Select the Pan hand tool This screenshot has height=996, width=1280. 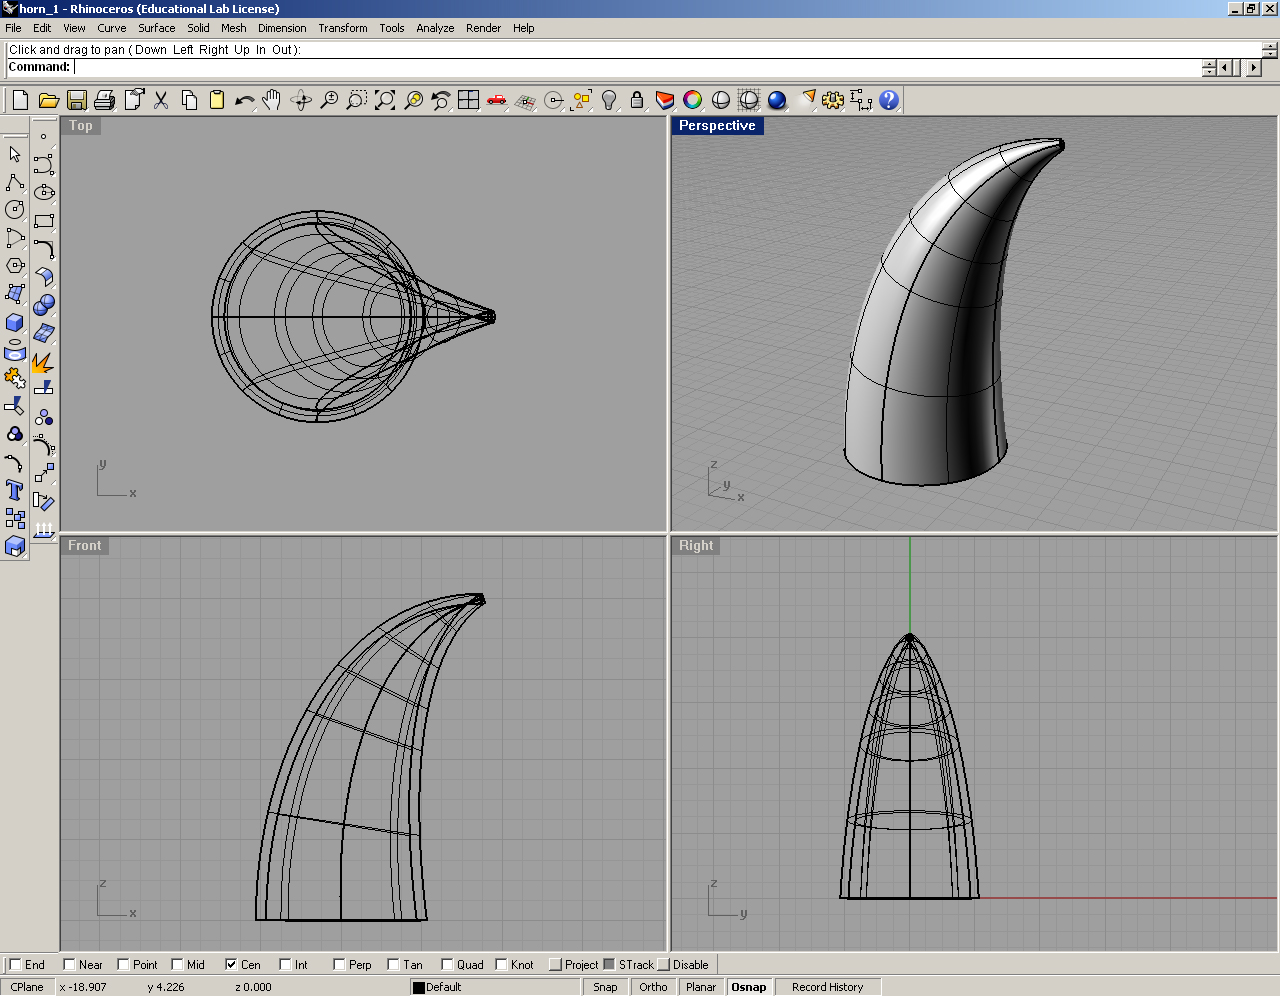272,100
